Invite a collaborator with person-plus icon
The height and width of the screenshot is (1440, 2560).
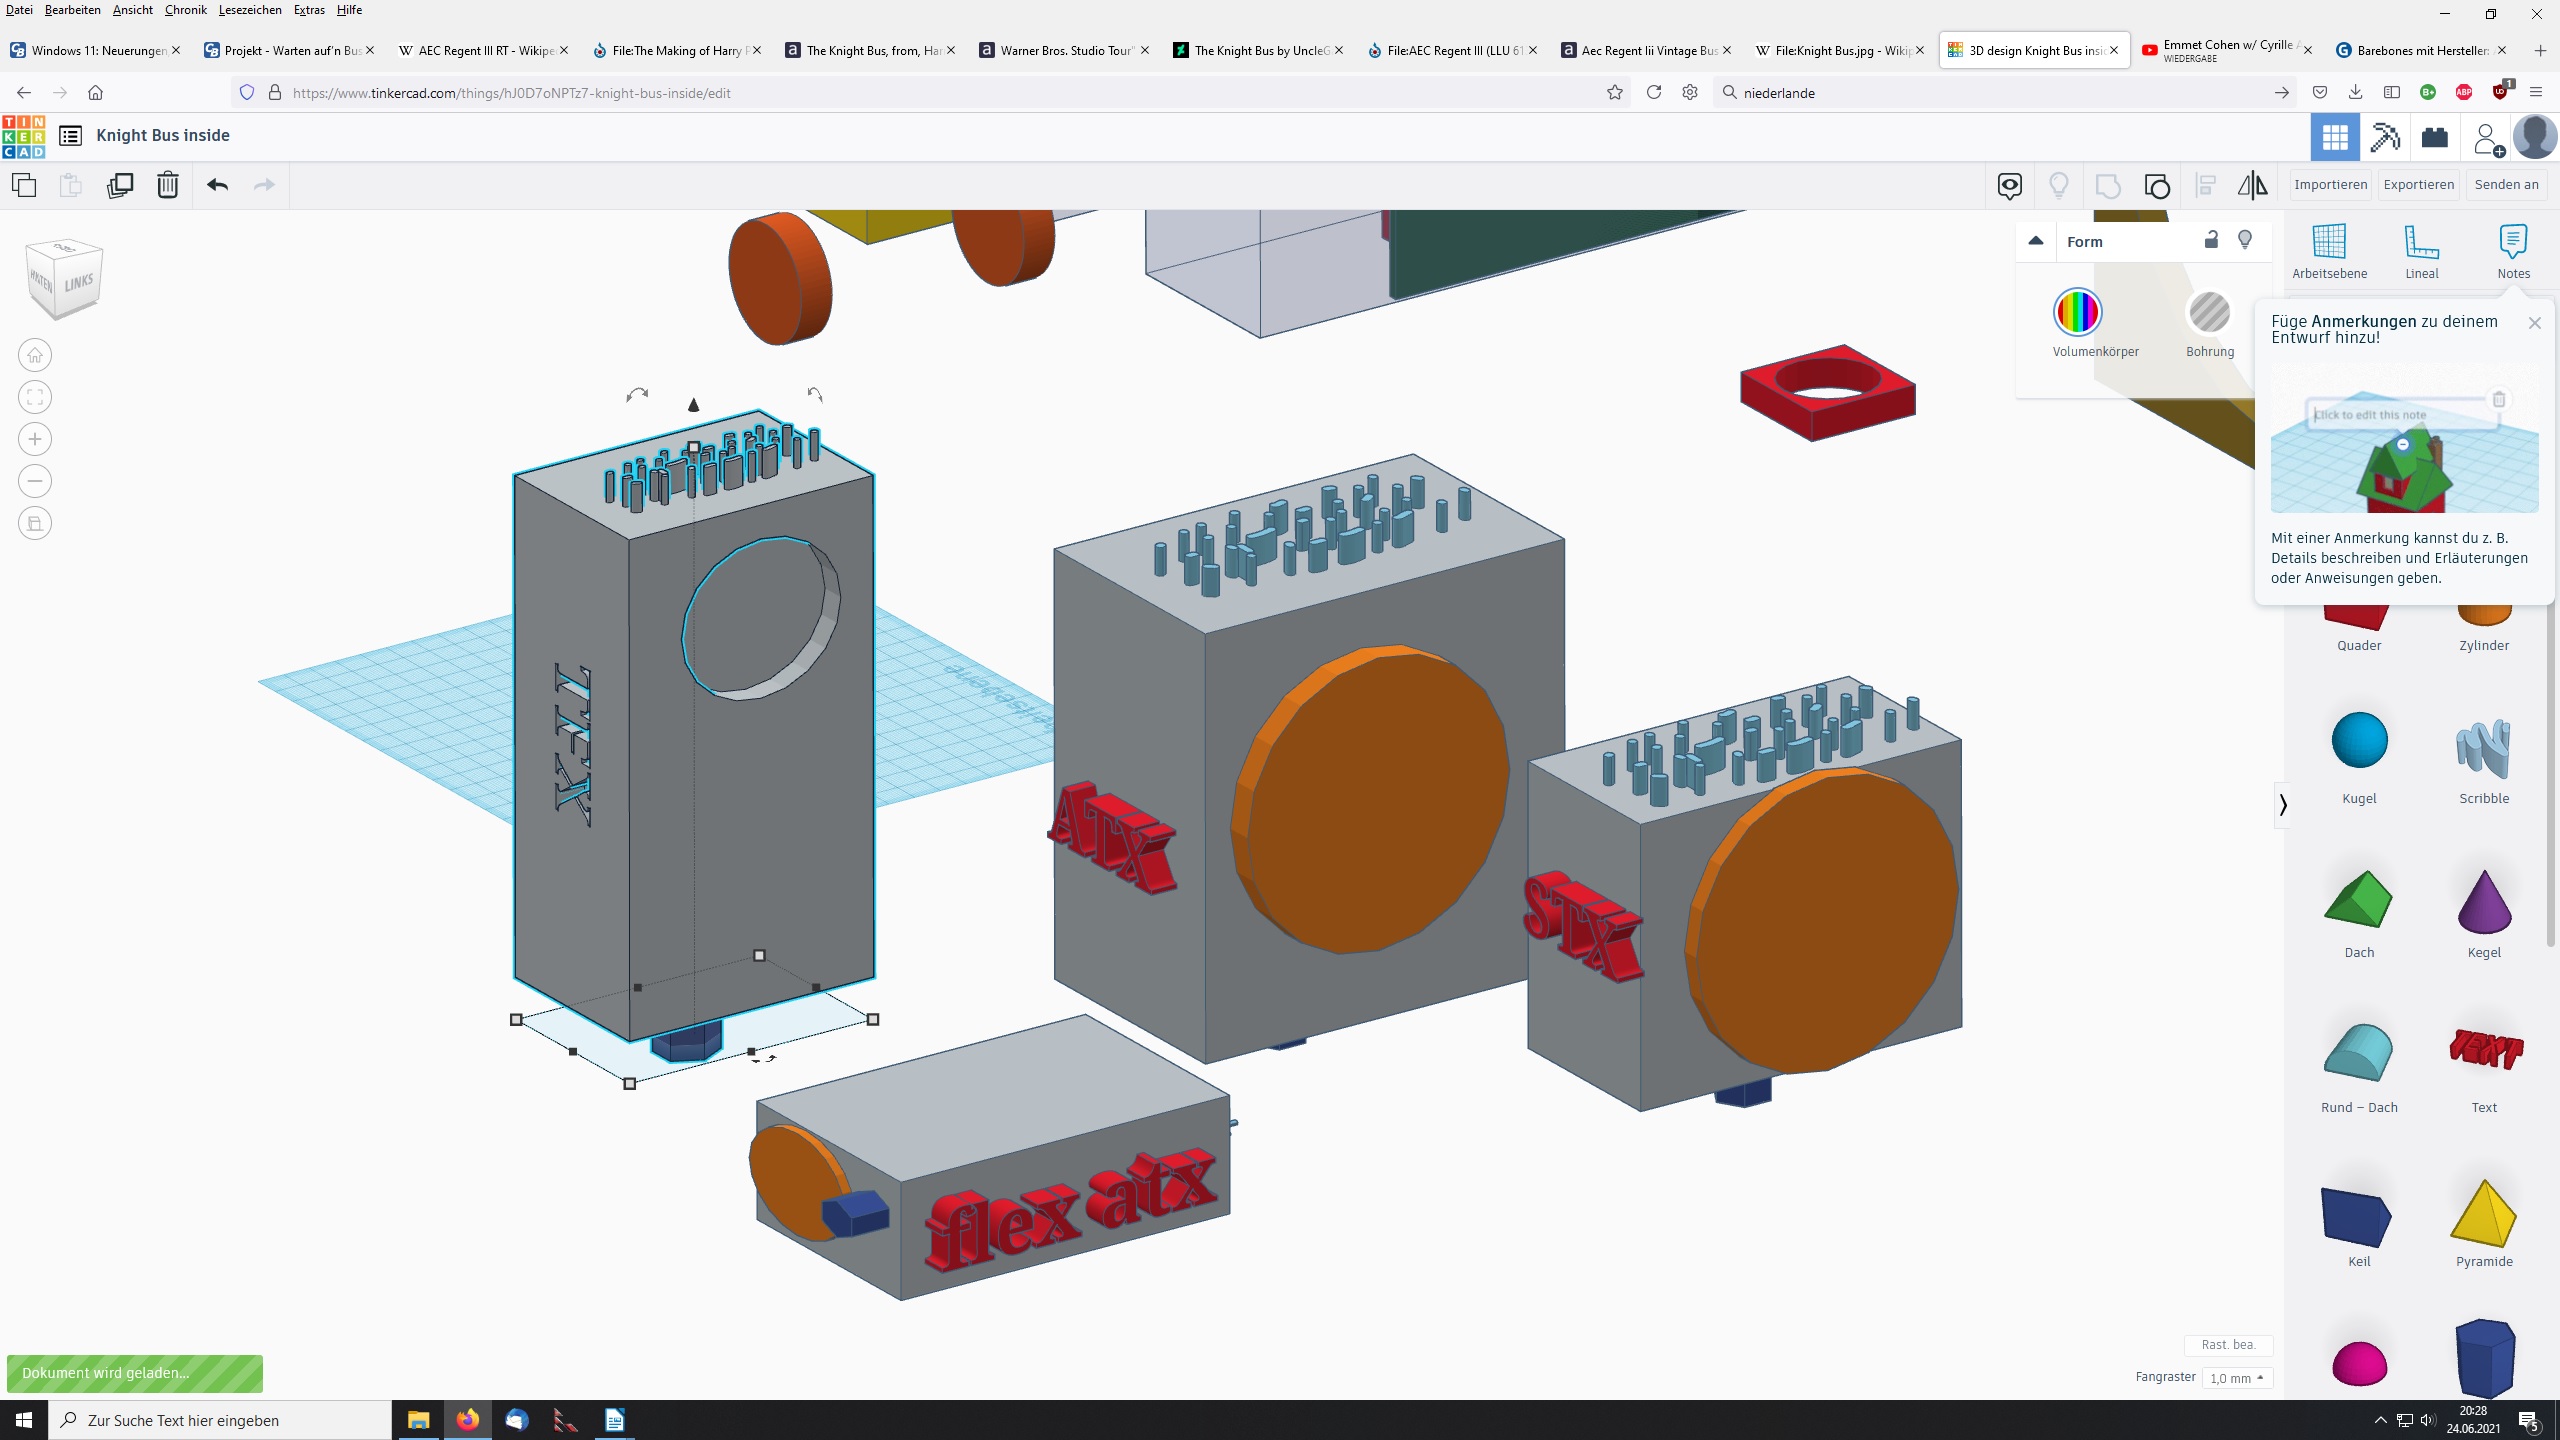click(2487, 138)
